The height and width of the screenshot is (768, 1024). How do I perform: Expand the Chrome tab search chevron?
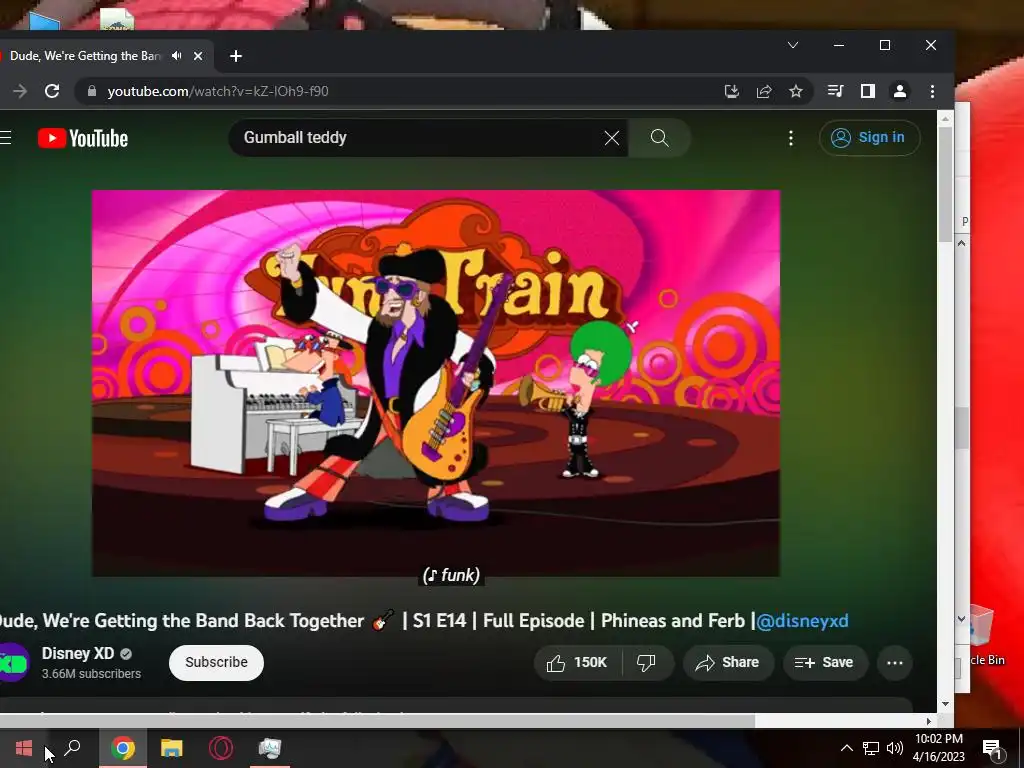point(793,45)
